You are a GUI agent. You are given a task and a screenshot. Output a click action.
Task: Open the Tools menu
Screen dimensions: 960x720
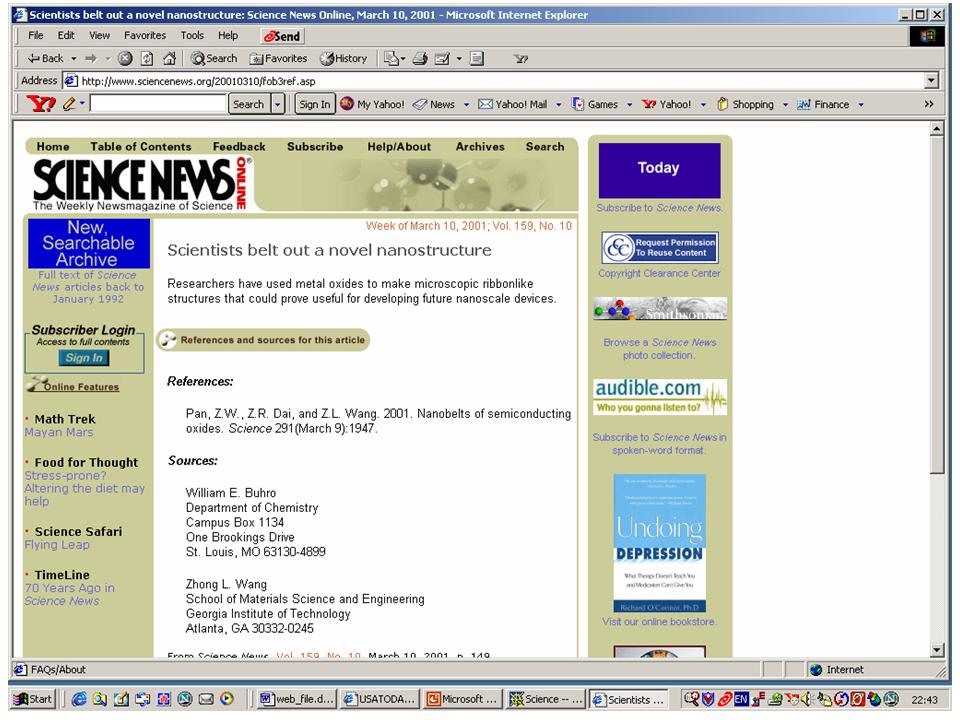coord(192,36)
